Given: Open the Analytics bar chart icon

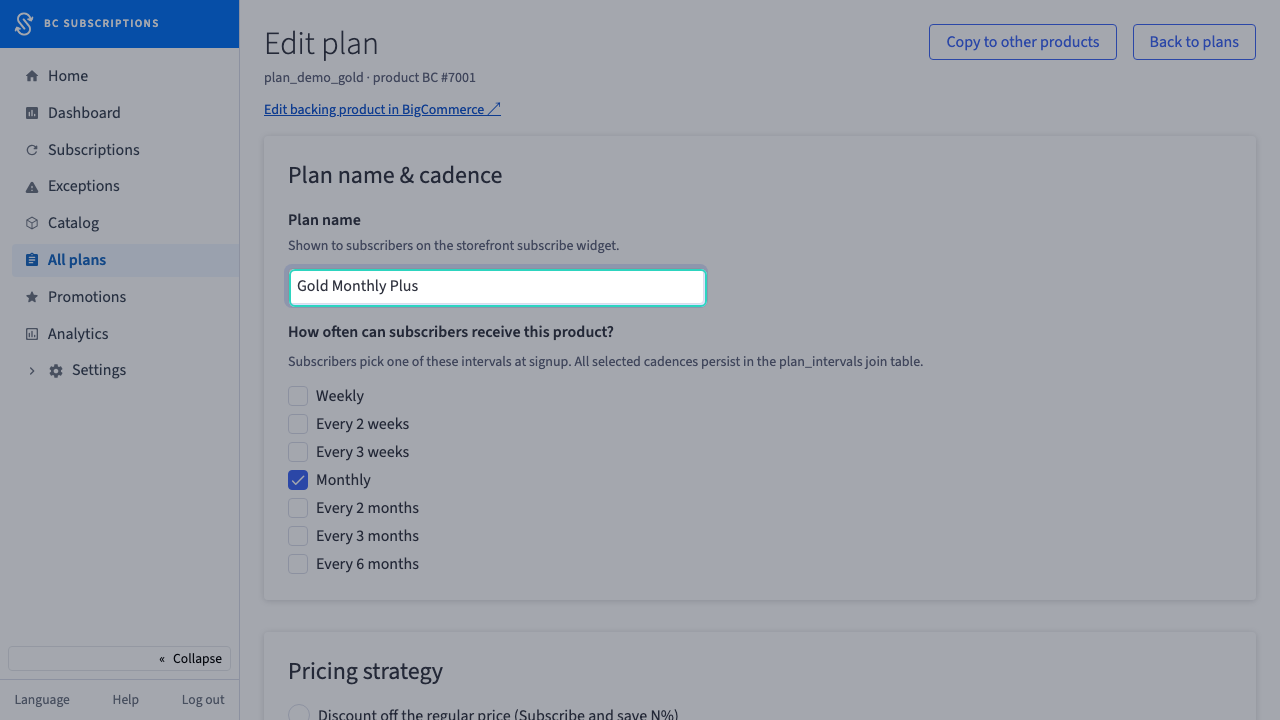Looking at the screenshot, I should (32, 334).
